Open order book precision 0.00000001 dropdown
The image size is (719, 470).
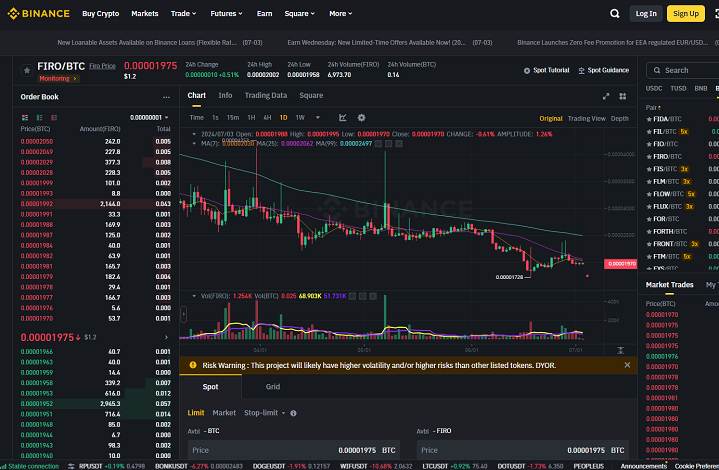(149, 118)
